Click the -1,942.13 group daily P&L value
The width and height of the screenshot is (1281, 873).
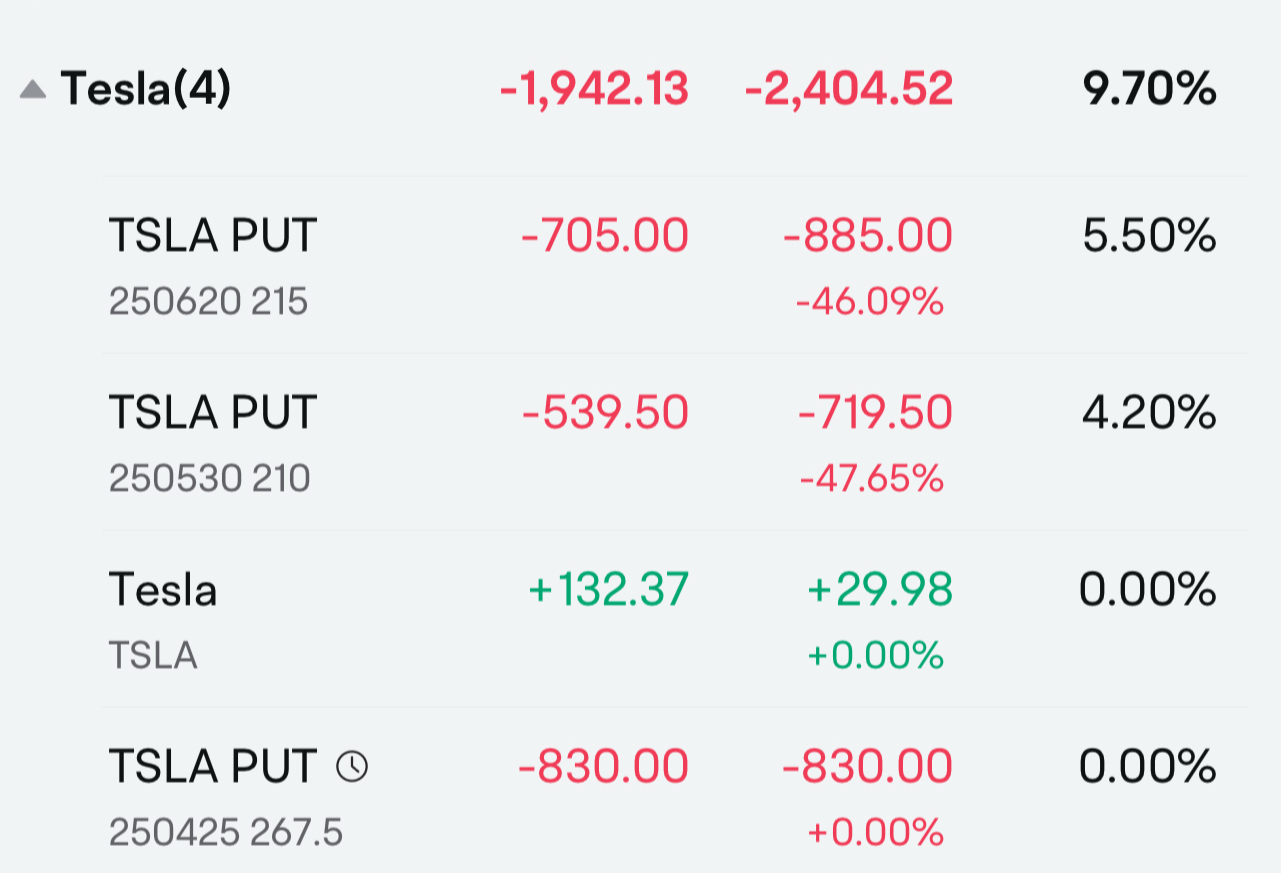pos(594,90)
